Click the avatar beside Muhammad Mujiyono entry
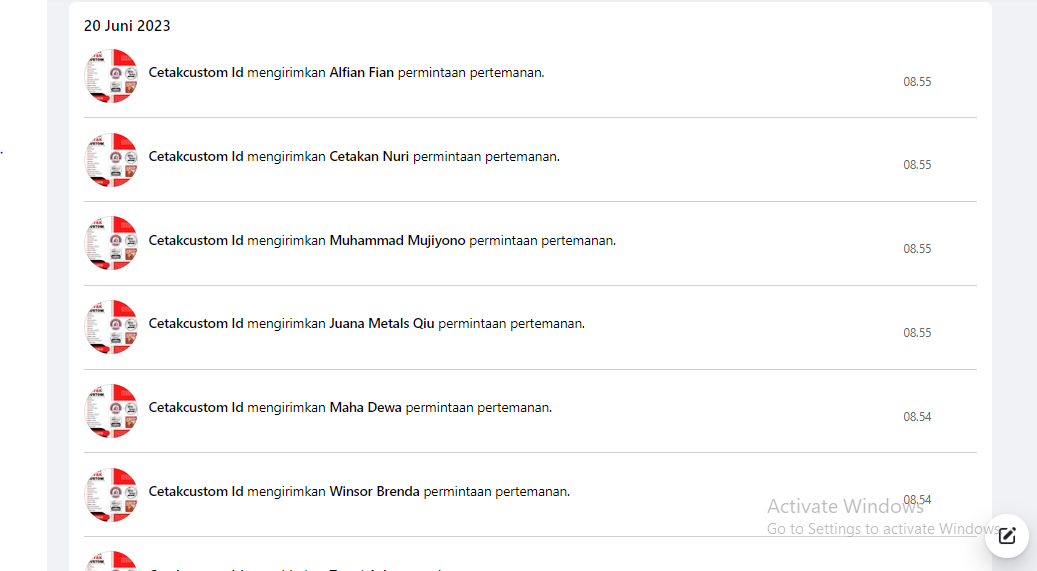 111,243
